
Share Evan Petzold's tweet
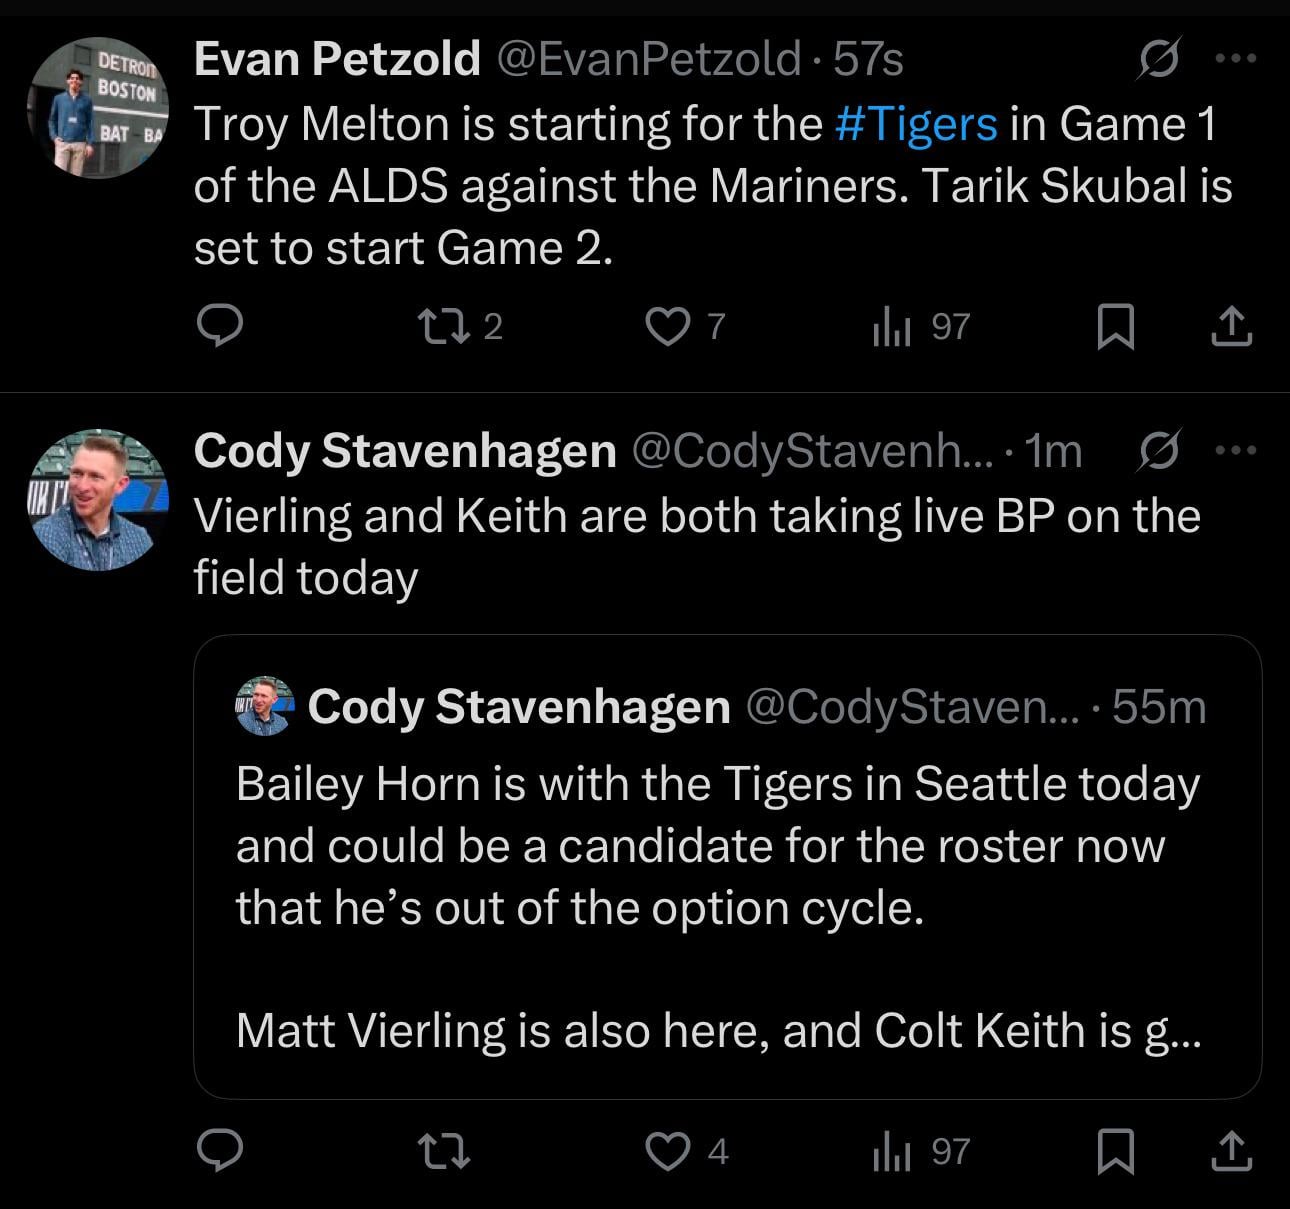[x=1231, y=326]
